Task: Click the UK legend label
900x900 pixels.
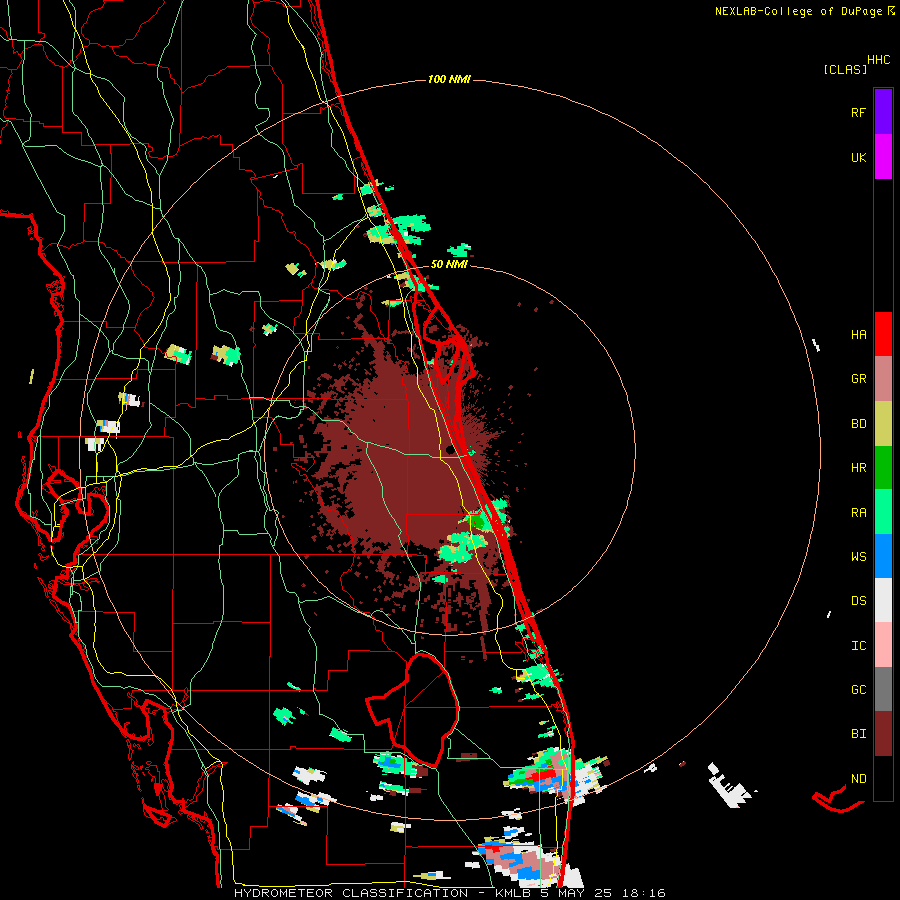Action: point(858,157)
